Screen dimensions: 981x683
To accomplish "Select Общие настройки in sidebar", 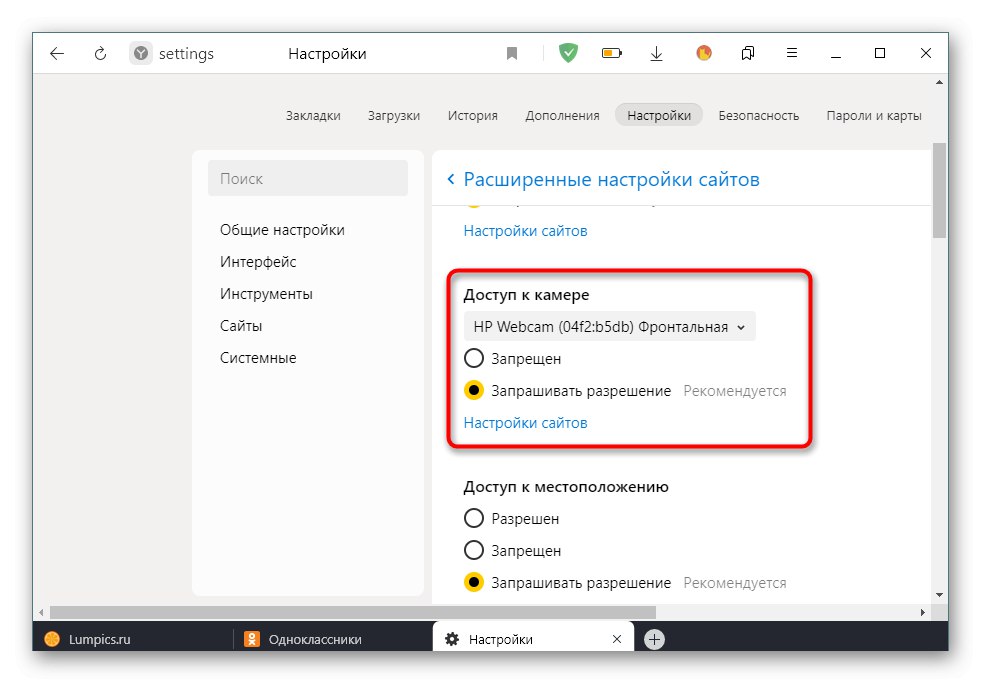I will (x=282, y=230).
